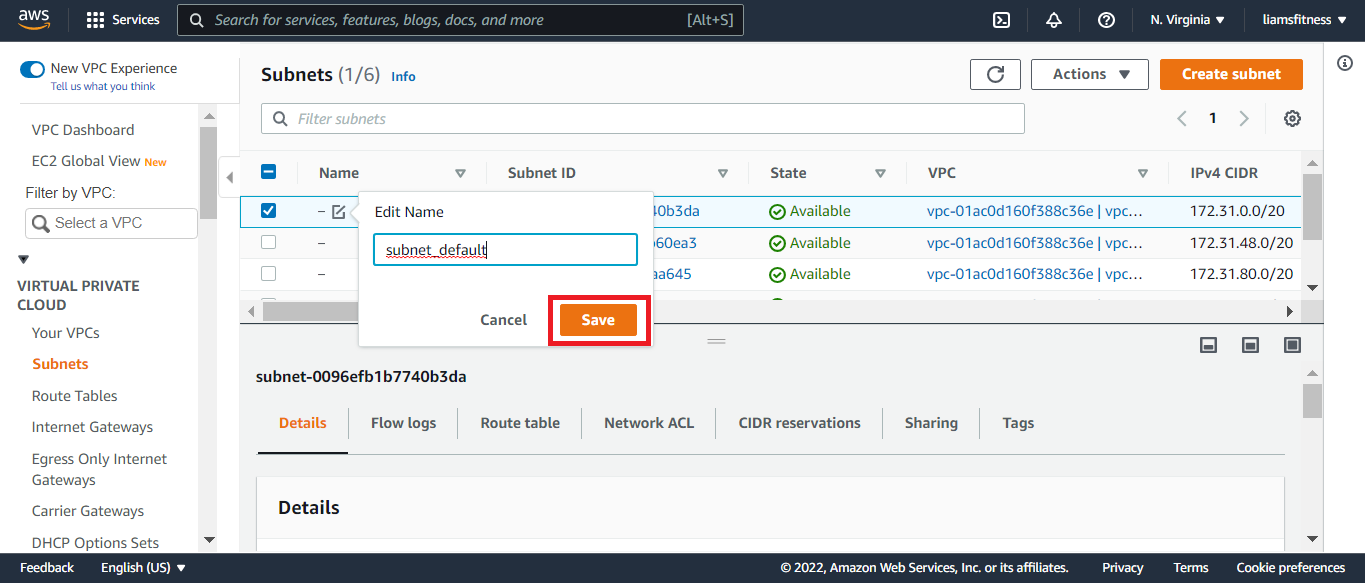Toggle New VPC Experience switch
Image resolution: width=1365 pixels, height=583 pixels.
tap(33, 69)
